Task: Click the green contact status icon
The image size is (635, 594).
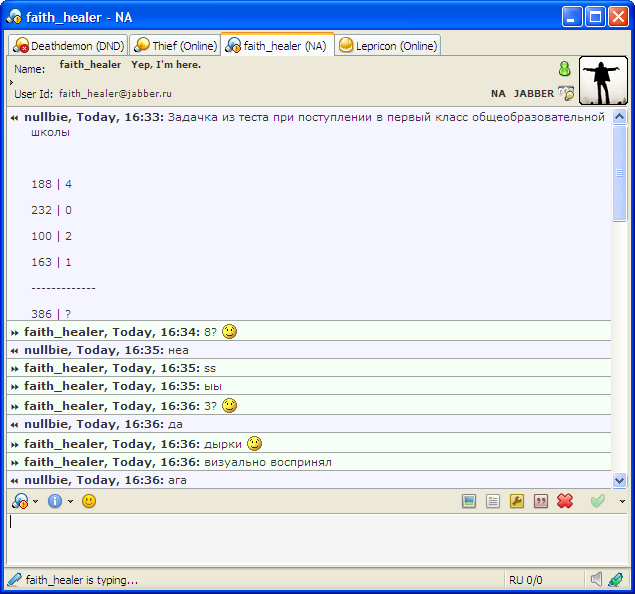Action: [564, 69]
